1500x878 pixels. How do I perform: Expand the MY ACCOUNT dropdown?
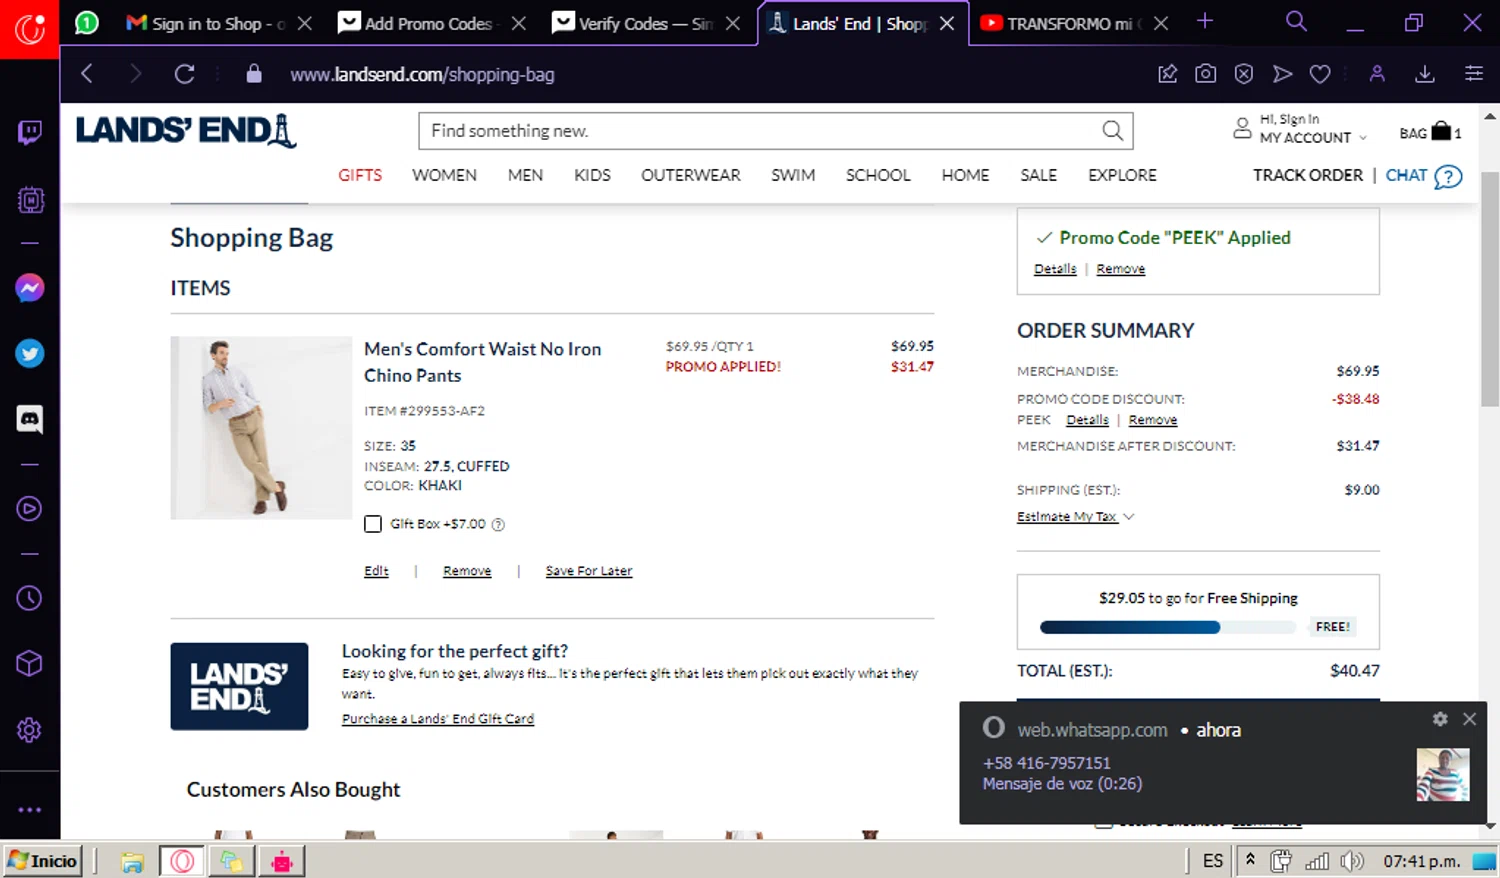pos(1313,138)
